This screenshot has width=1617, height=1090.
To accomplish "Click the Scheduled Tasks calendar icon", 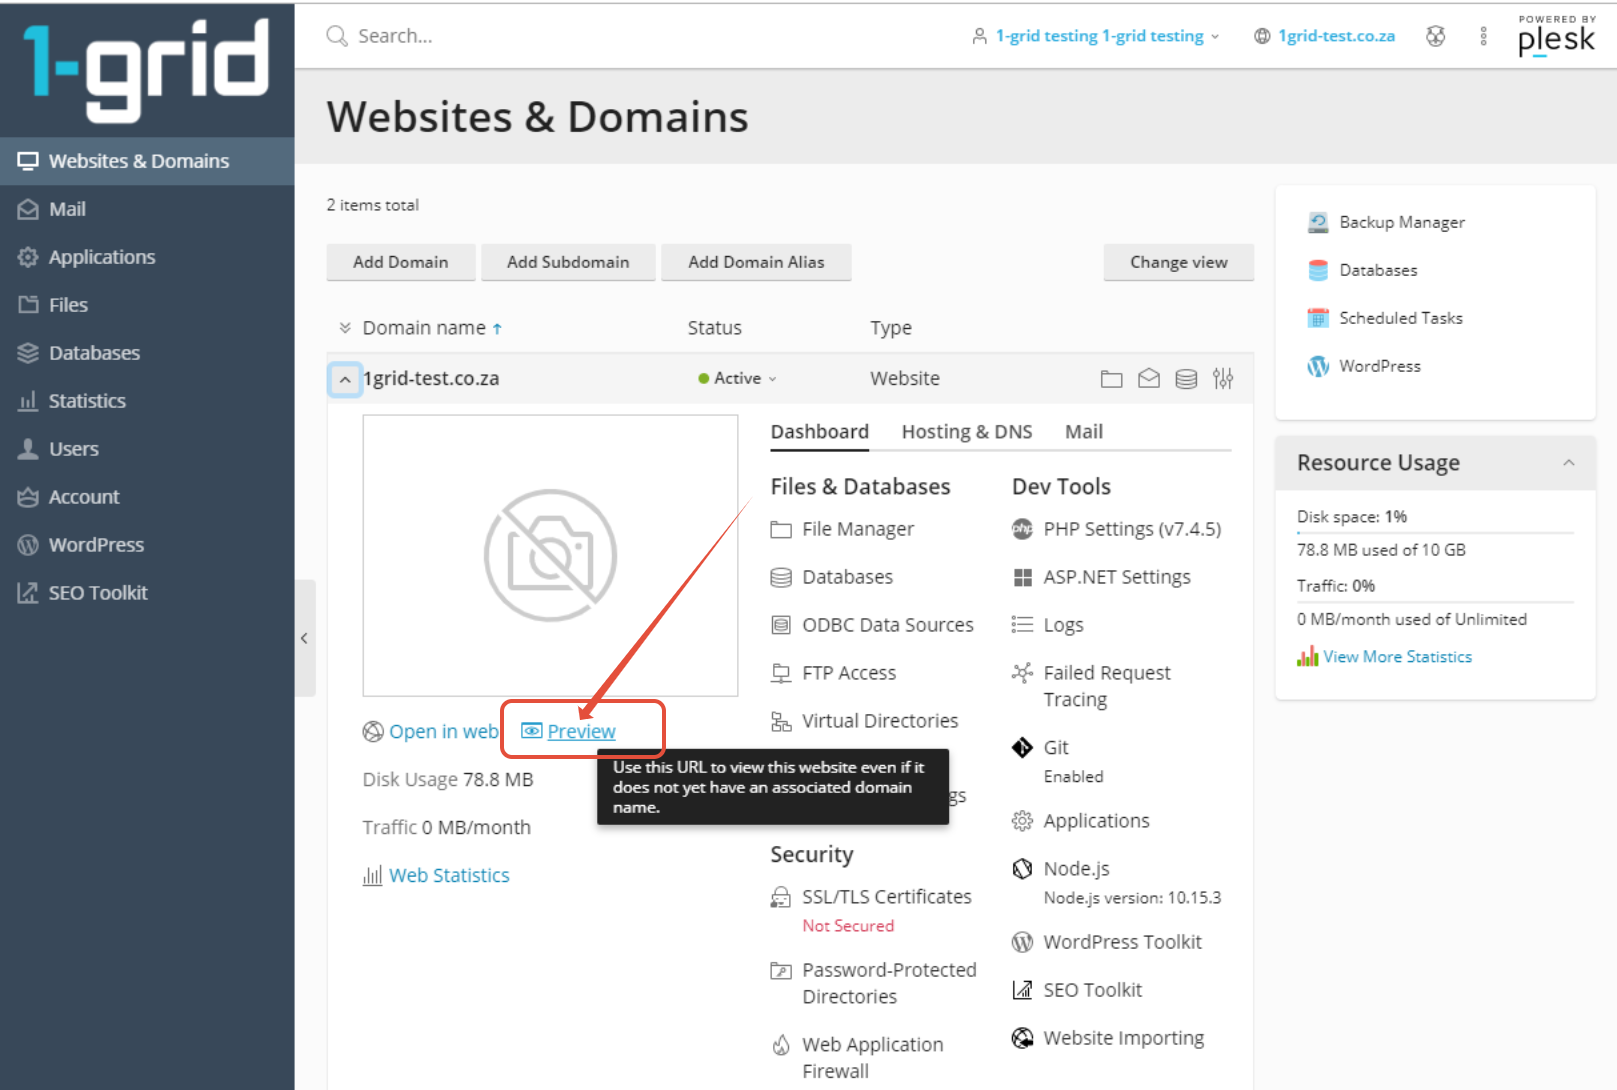I will tap(1318, 318).
